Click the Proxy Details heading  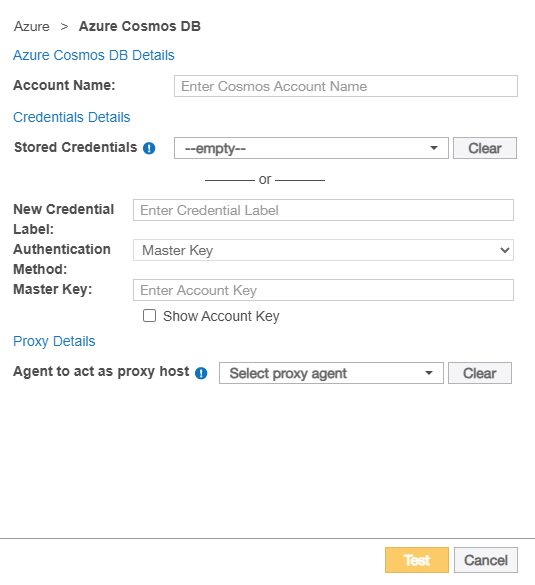pyautogui.click(x=54, y=341)
